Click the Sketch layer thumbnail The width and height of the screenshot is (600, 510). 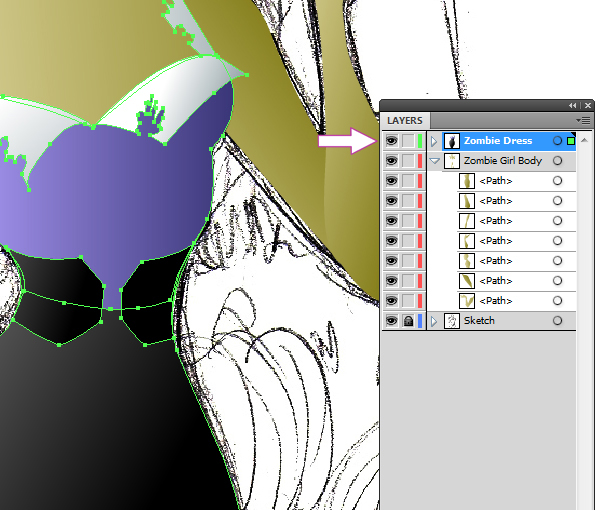click(452, 321)
